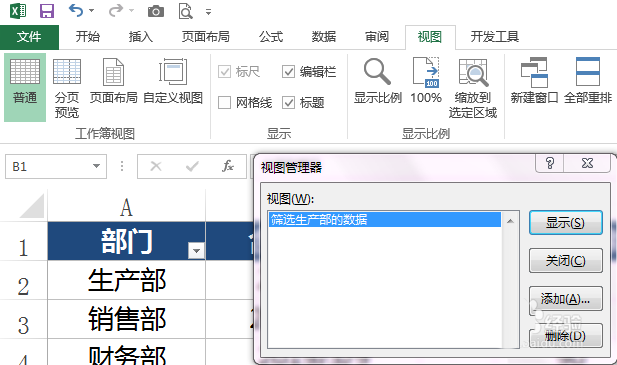Click the cell containing 生产部

tap(126, 280)
